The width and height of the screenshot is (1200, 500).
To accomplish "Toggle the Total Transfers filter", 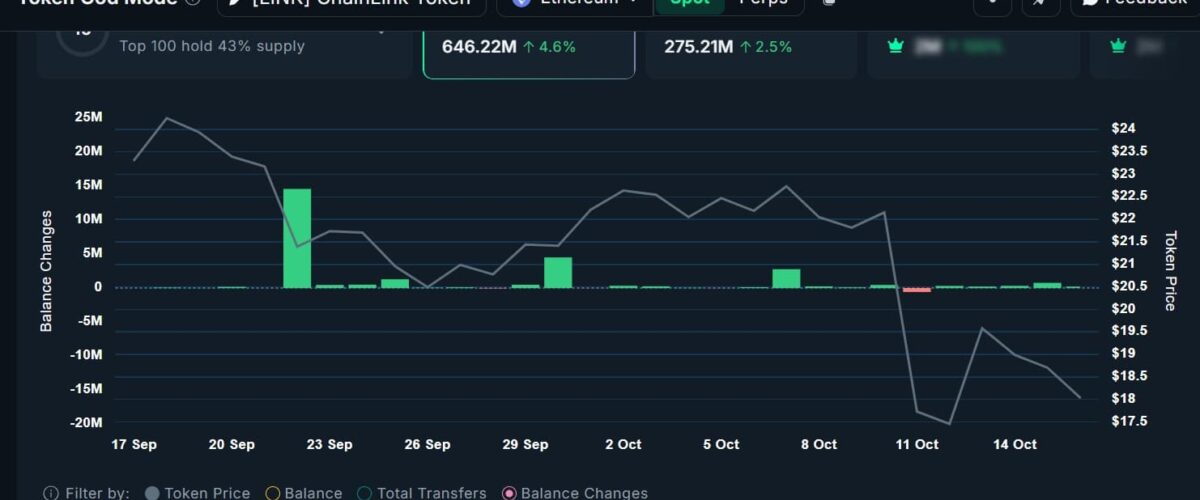I will click(365, 493).
